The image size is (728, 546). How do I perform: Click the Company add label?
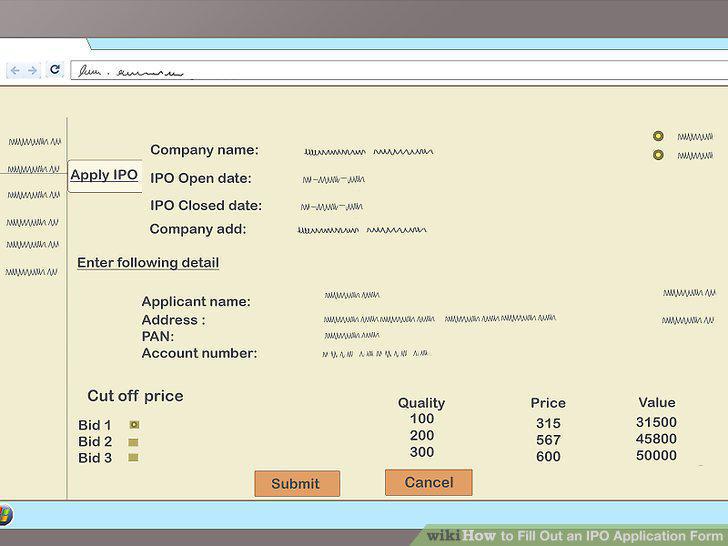(x=198, y=229)
